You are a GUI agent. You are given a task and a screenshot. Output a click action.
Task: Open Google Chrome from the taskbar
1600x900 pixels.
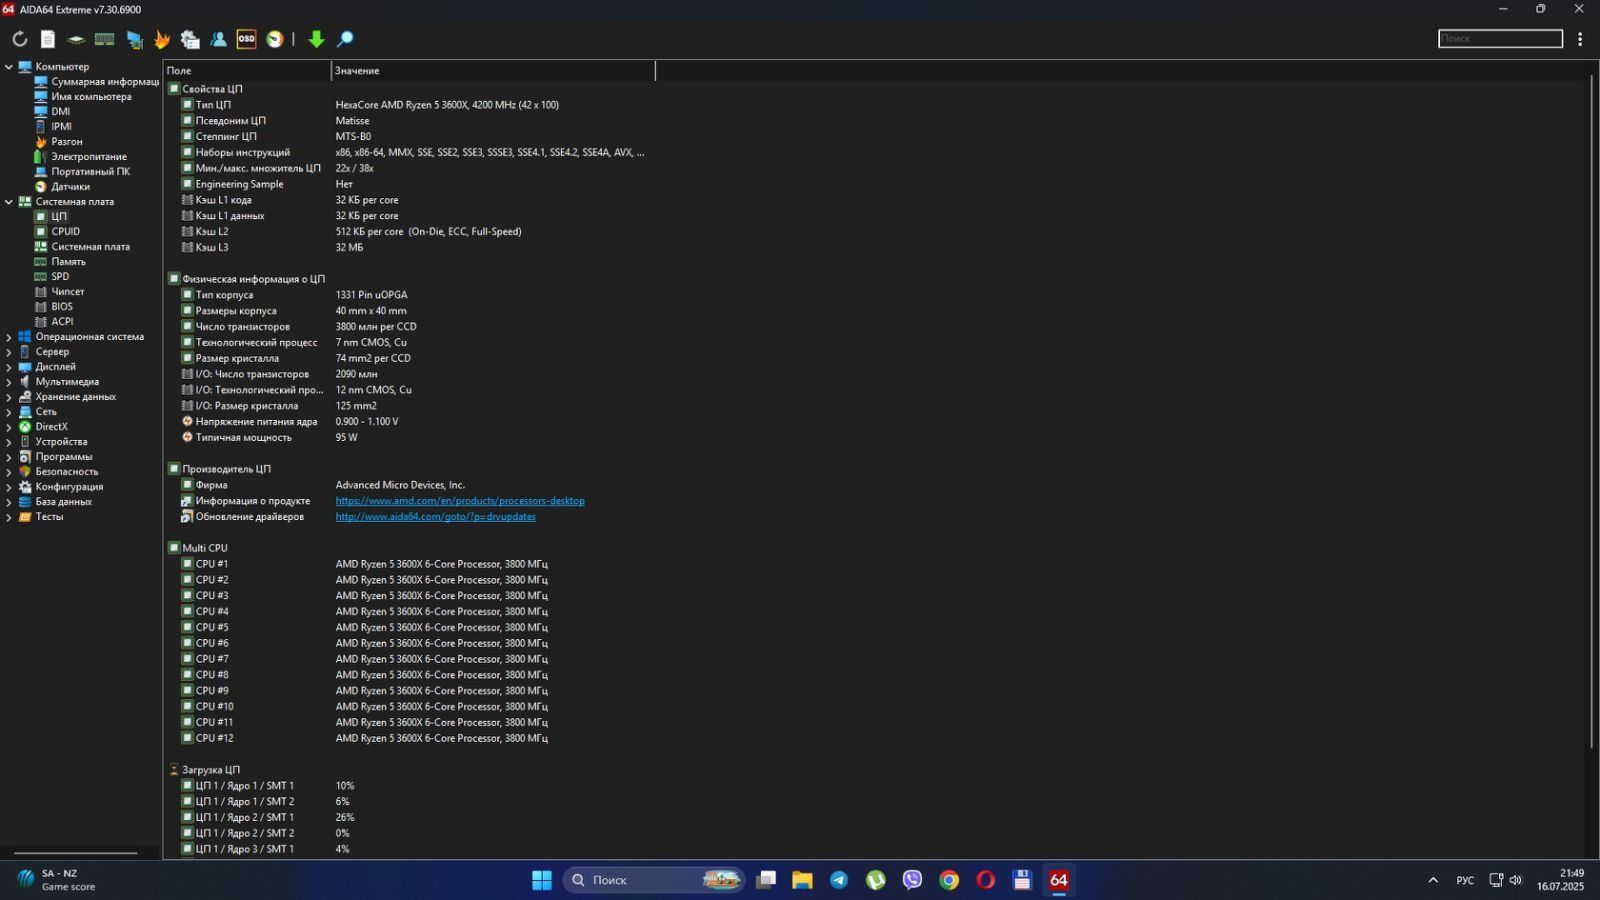[949, 880]
